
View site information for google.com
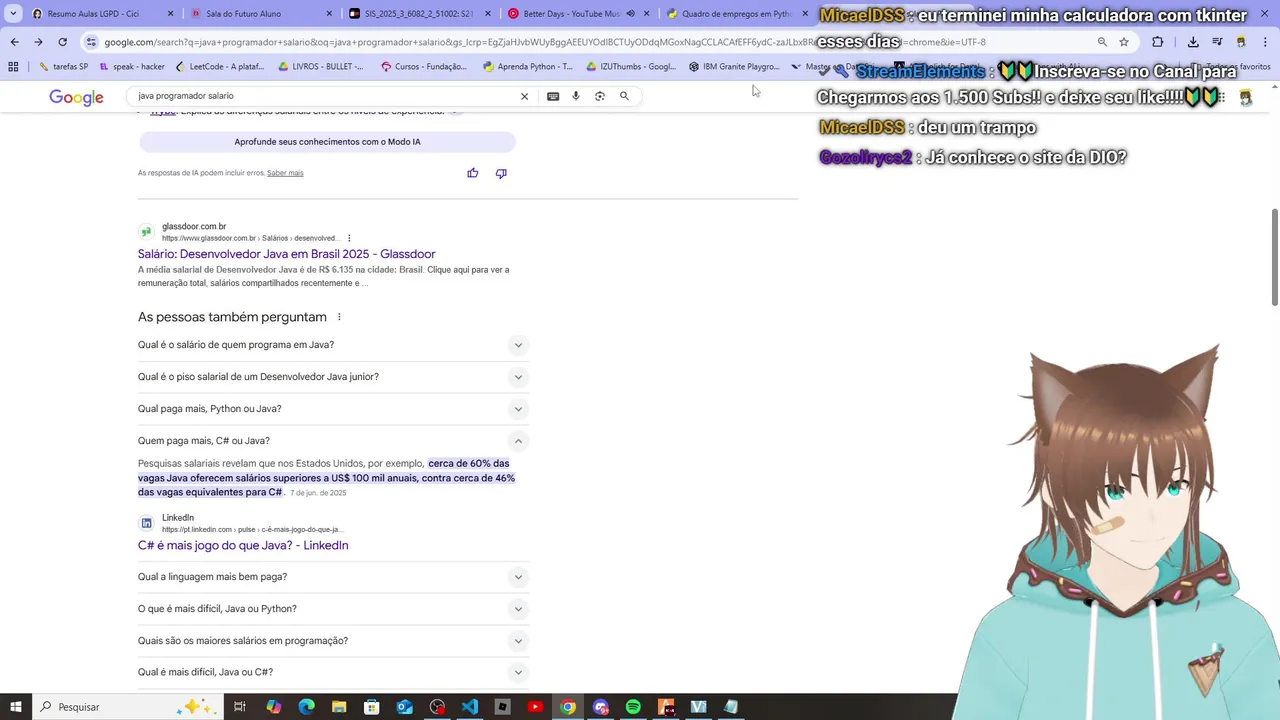pos(91,42)
